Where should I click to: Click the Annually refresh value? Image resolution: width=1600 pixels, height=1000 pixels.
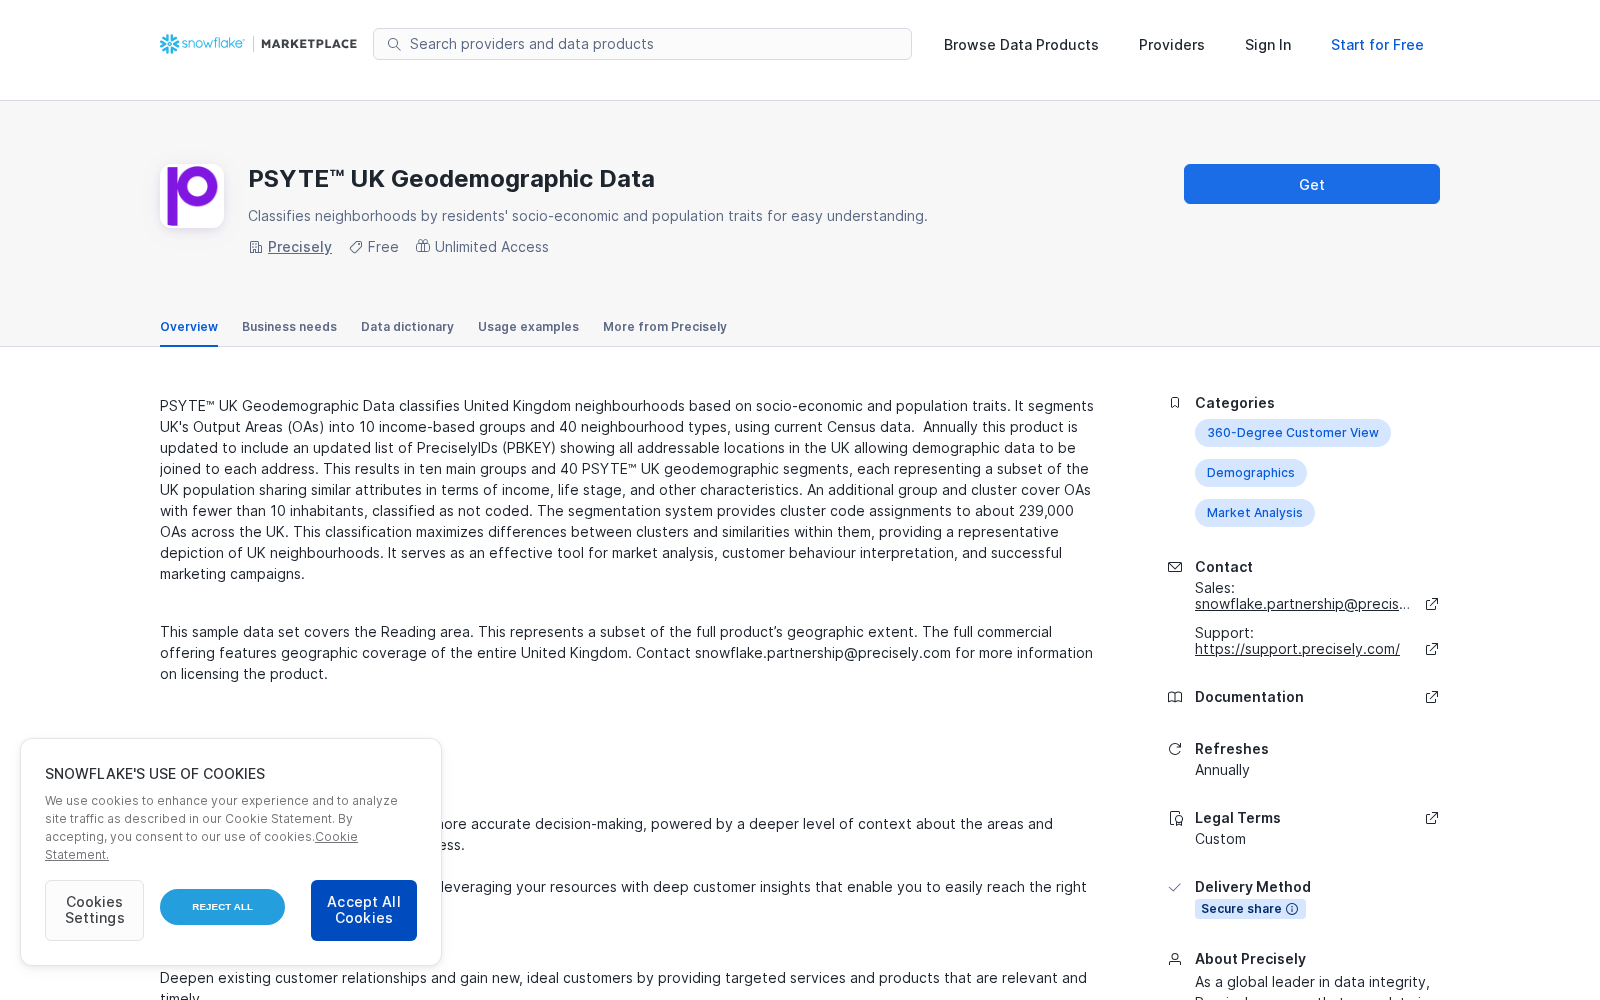coord(1222,770)
